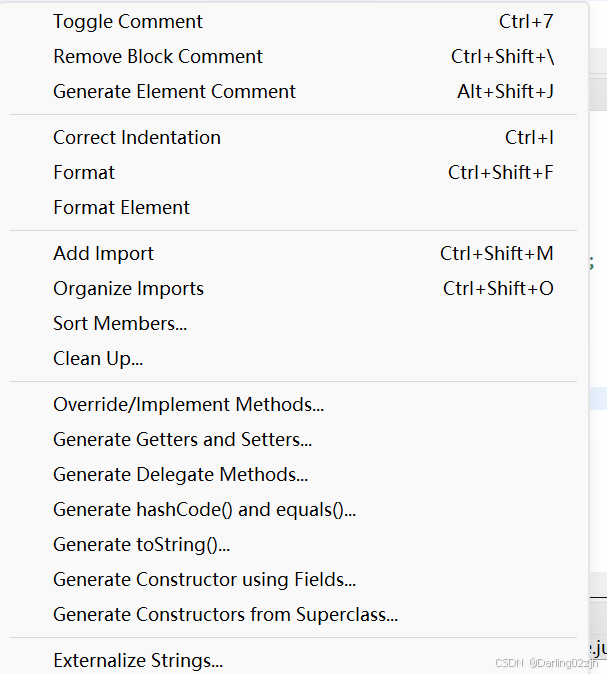Open Externalize Strings wizard
This screenshot has width=607, height=674.
[138, 660]
